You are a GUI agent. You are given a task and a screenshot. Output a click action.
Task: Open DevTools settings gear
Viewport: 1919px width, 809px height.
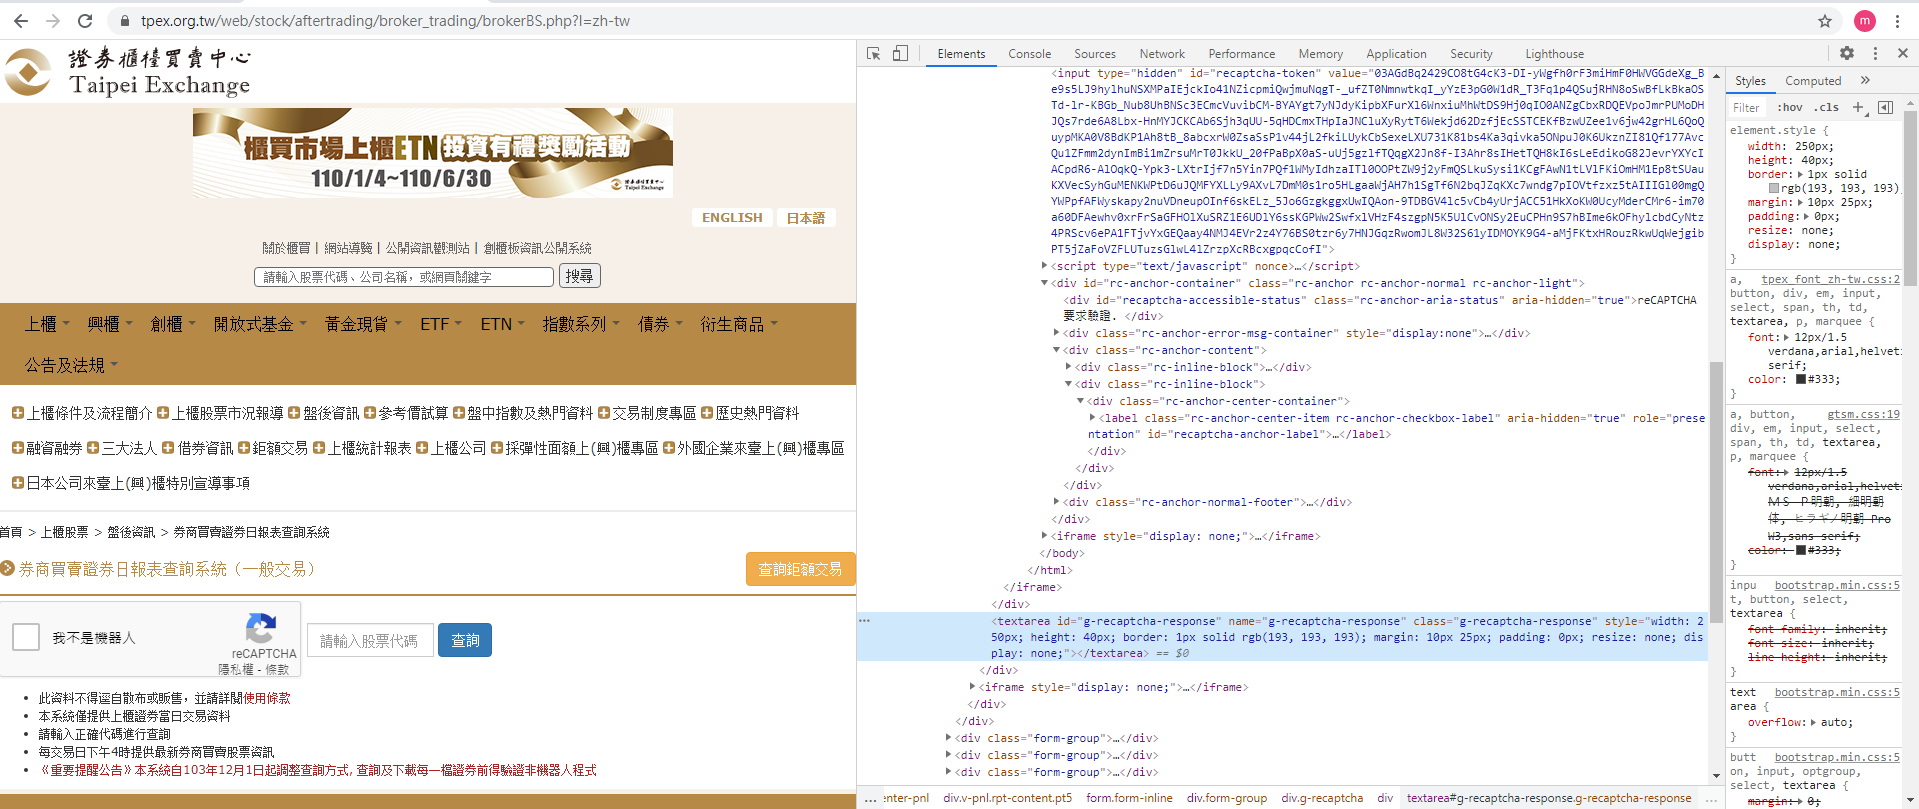[1847, 54]
